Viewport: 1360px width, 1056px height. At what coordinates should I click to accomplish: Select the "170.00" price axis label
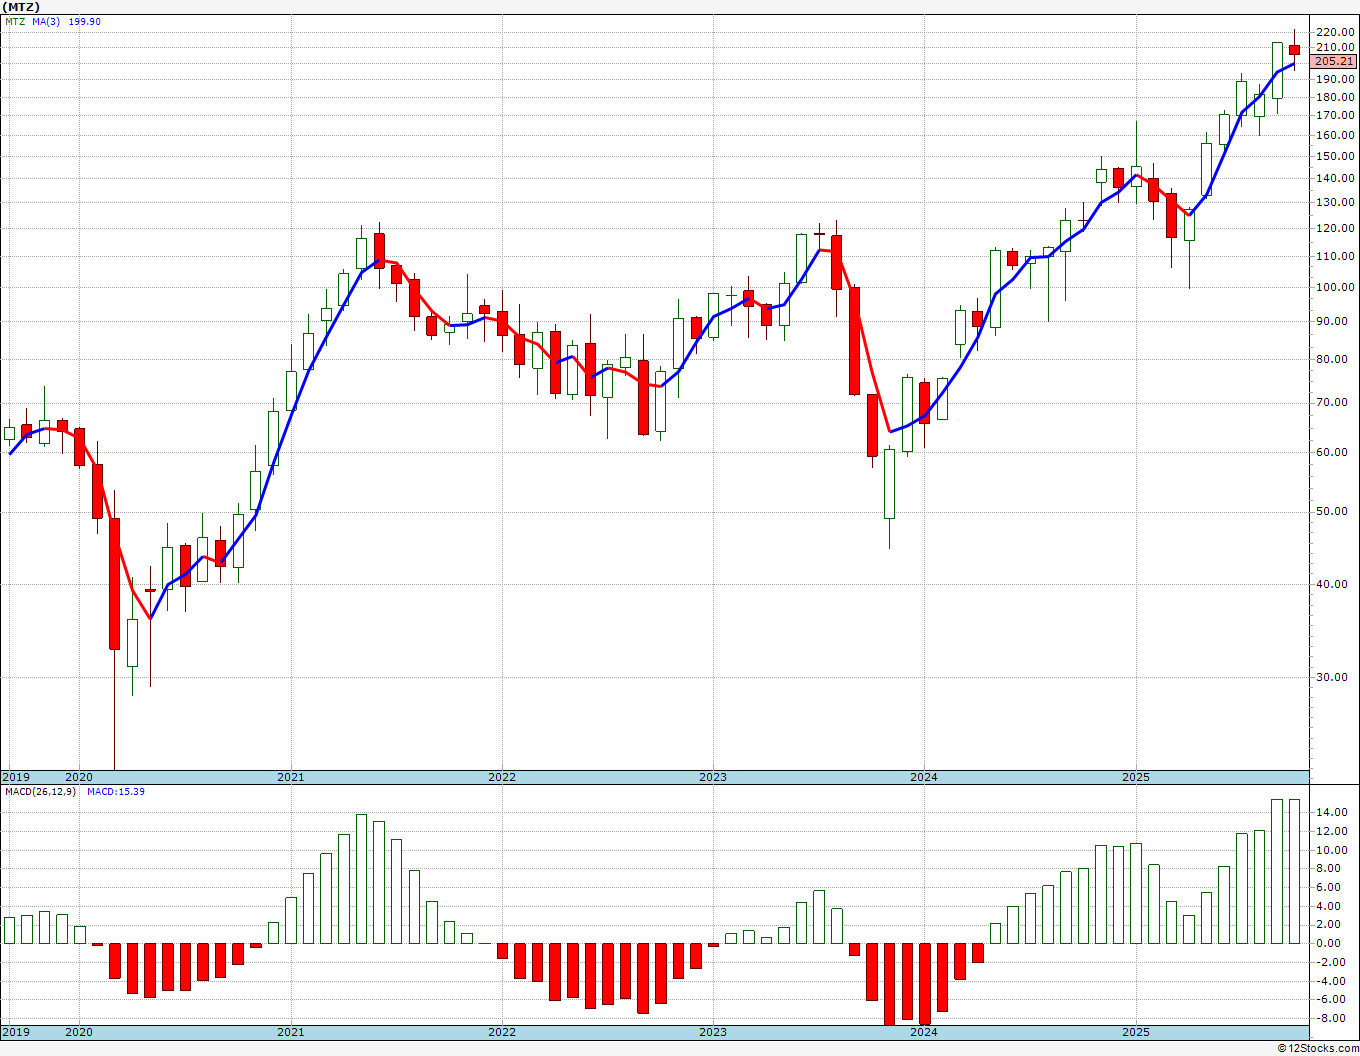point(1335,116)
